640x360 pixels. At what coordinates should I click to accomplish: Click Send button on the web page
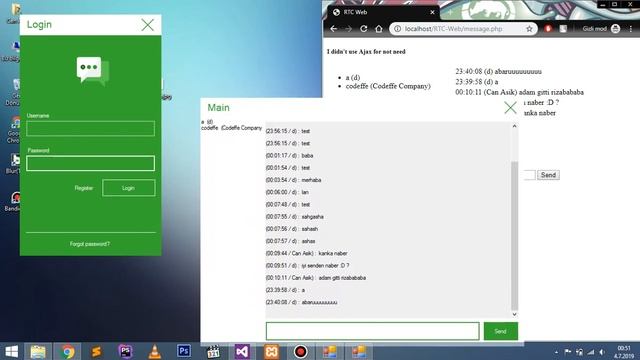(548, 175)
